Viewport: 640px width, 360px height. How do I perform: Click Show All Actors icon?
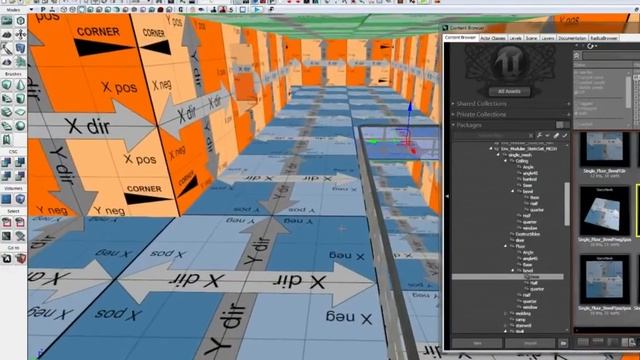pos(20,236)
